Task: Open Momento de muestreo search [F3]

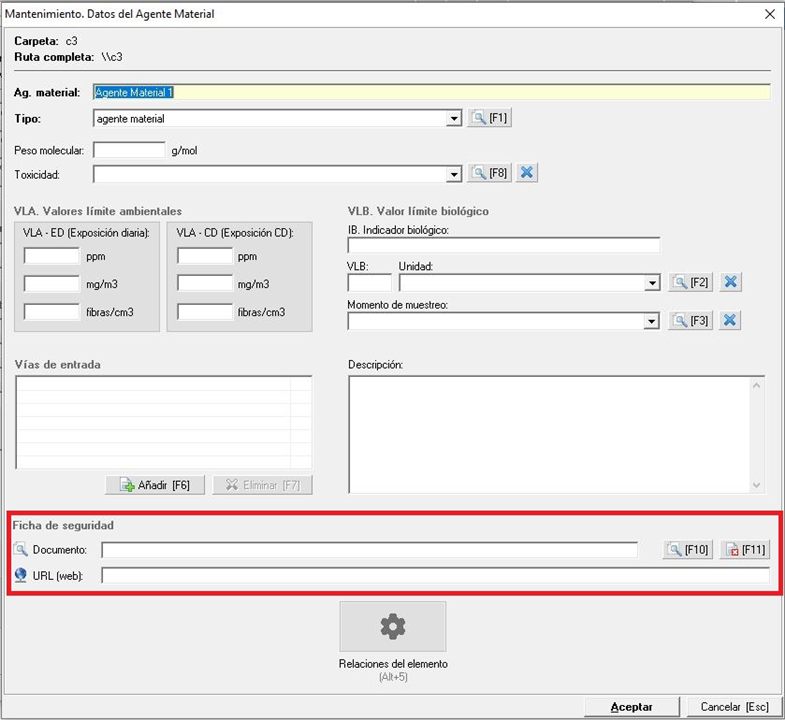Action: click(x=691, y=321)
